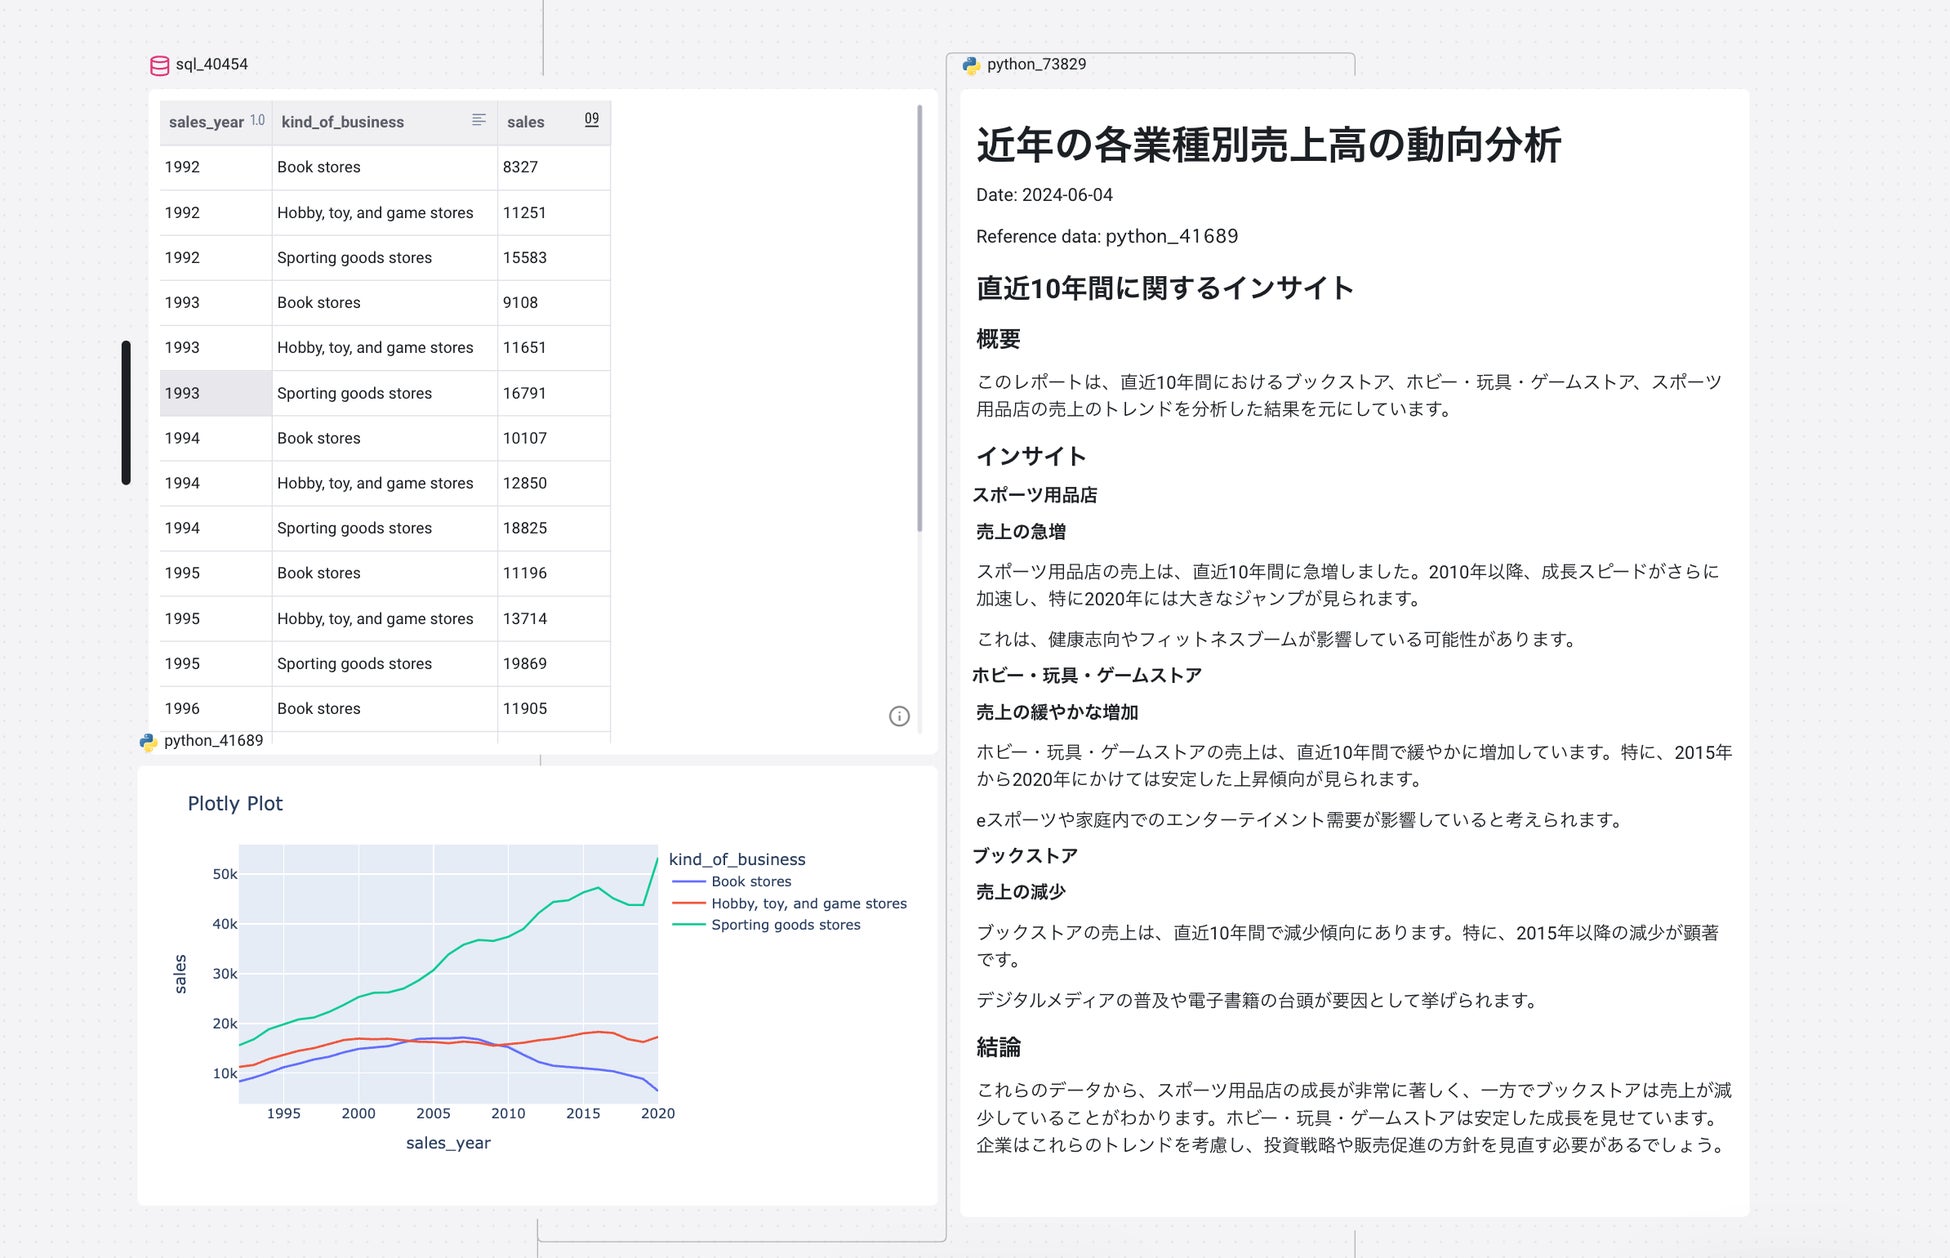The image size is (1950, 1258).
Task: Select the highlighted 1993 cell for Sporting goods
Action: 215,393
